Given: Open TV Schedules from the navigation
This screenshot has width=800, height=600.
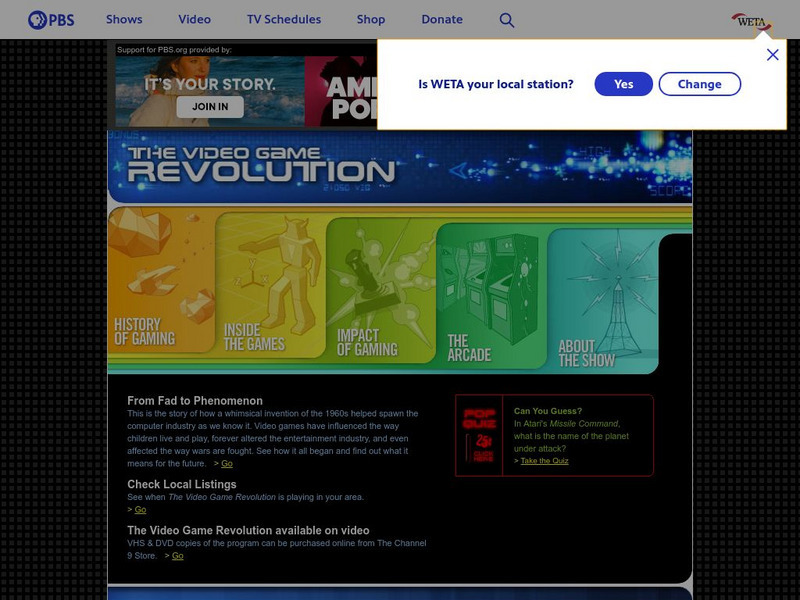Looking at the screenshot, I should click(x=284, y=19).
